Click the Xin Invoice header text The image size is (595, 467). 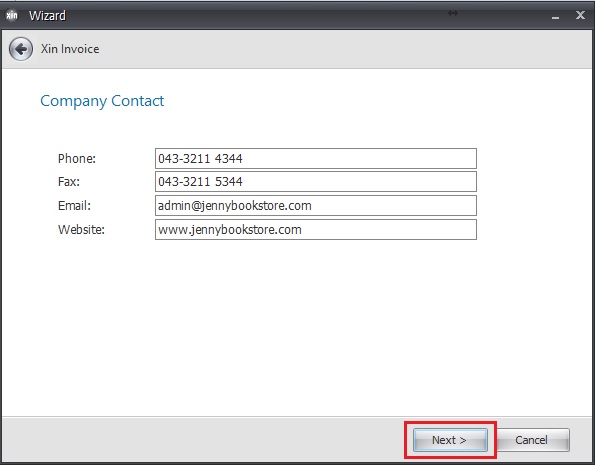(x=70, y=49)
